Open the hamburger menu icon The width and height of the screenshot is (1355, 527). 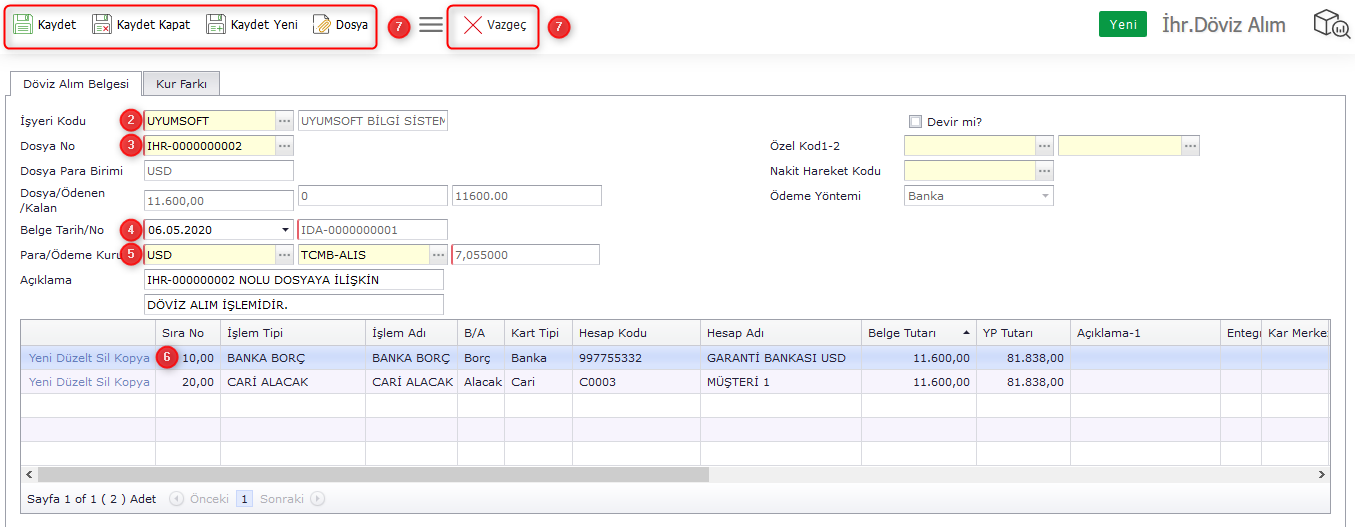(x=431, y=25)
